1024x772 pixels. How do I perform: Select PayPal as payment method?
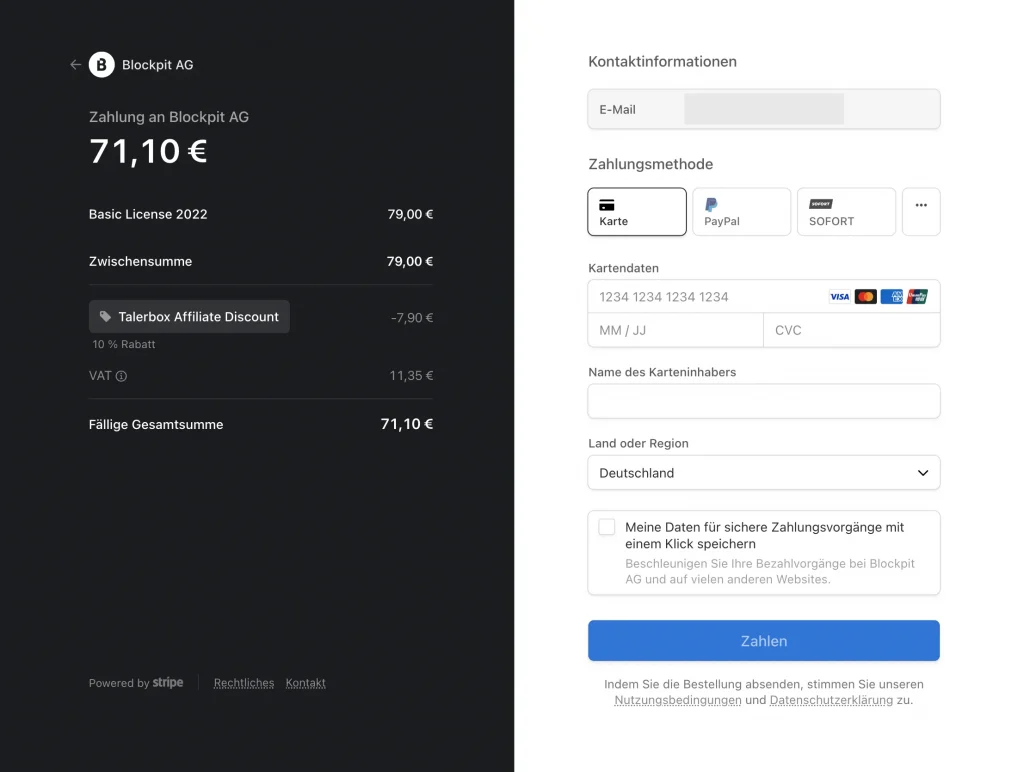(741, 212)
